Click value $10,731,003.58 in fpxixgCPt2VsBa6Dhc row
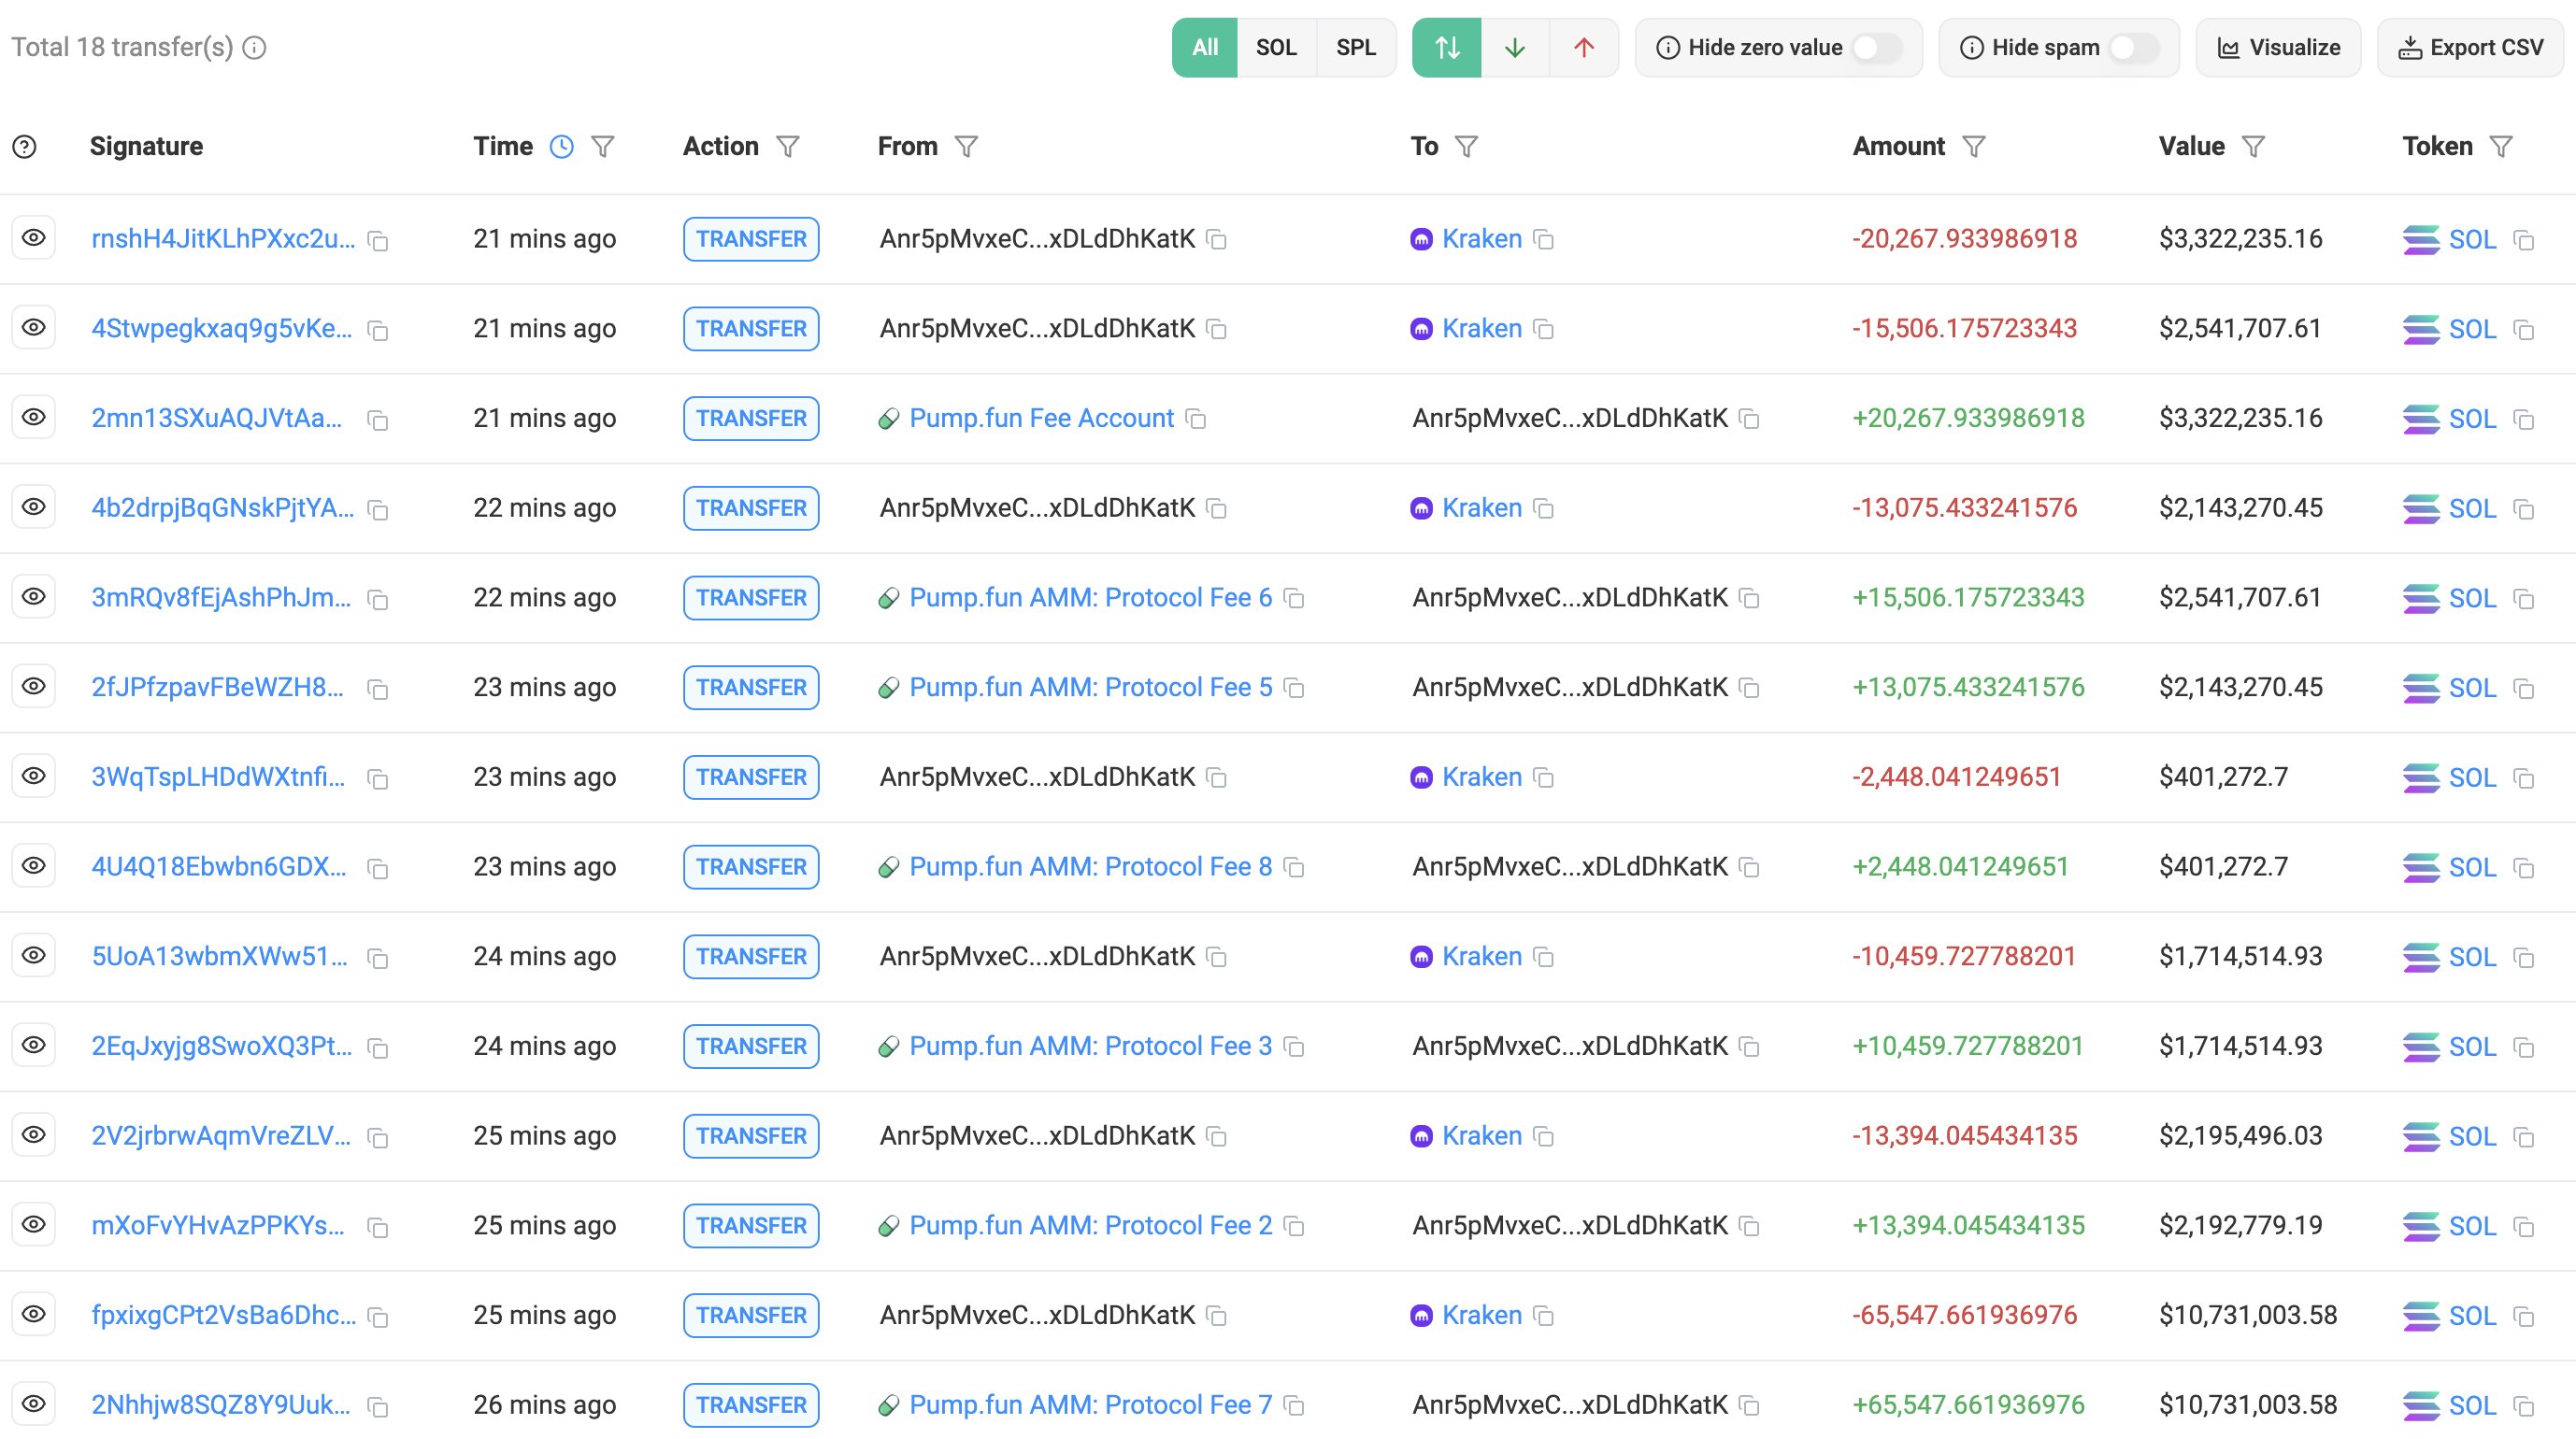The height and width of the screenshot is (1439, 2576). point(2248,1315)
